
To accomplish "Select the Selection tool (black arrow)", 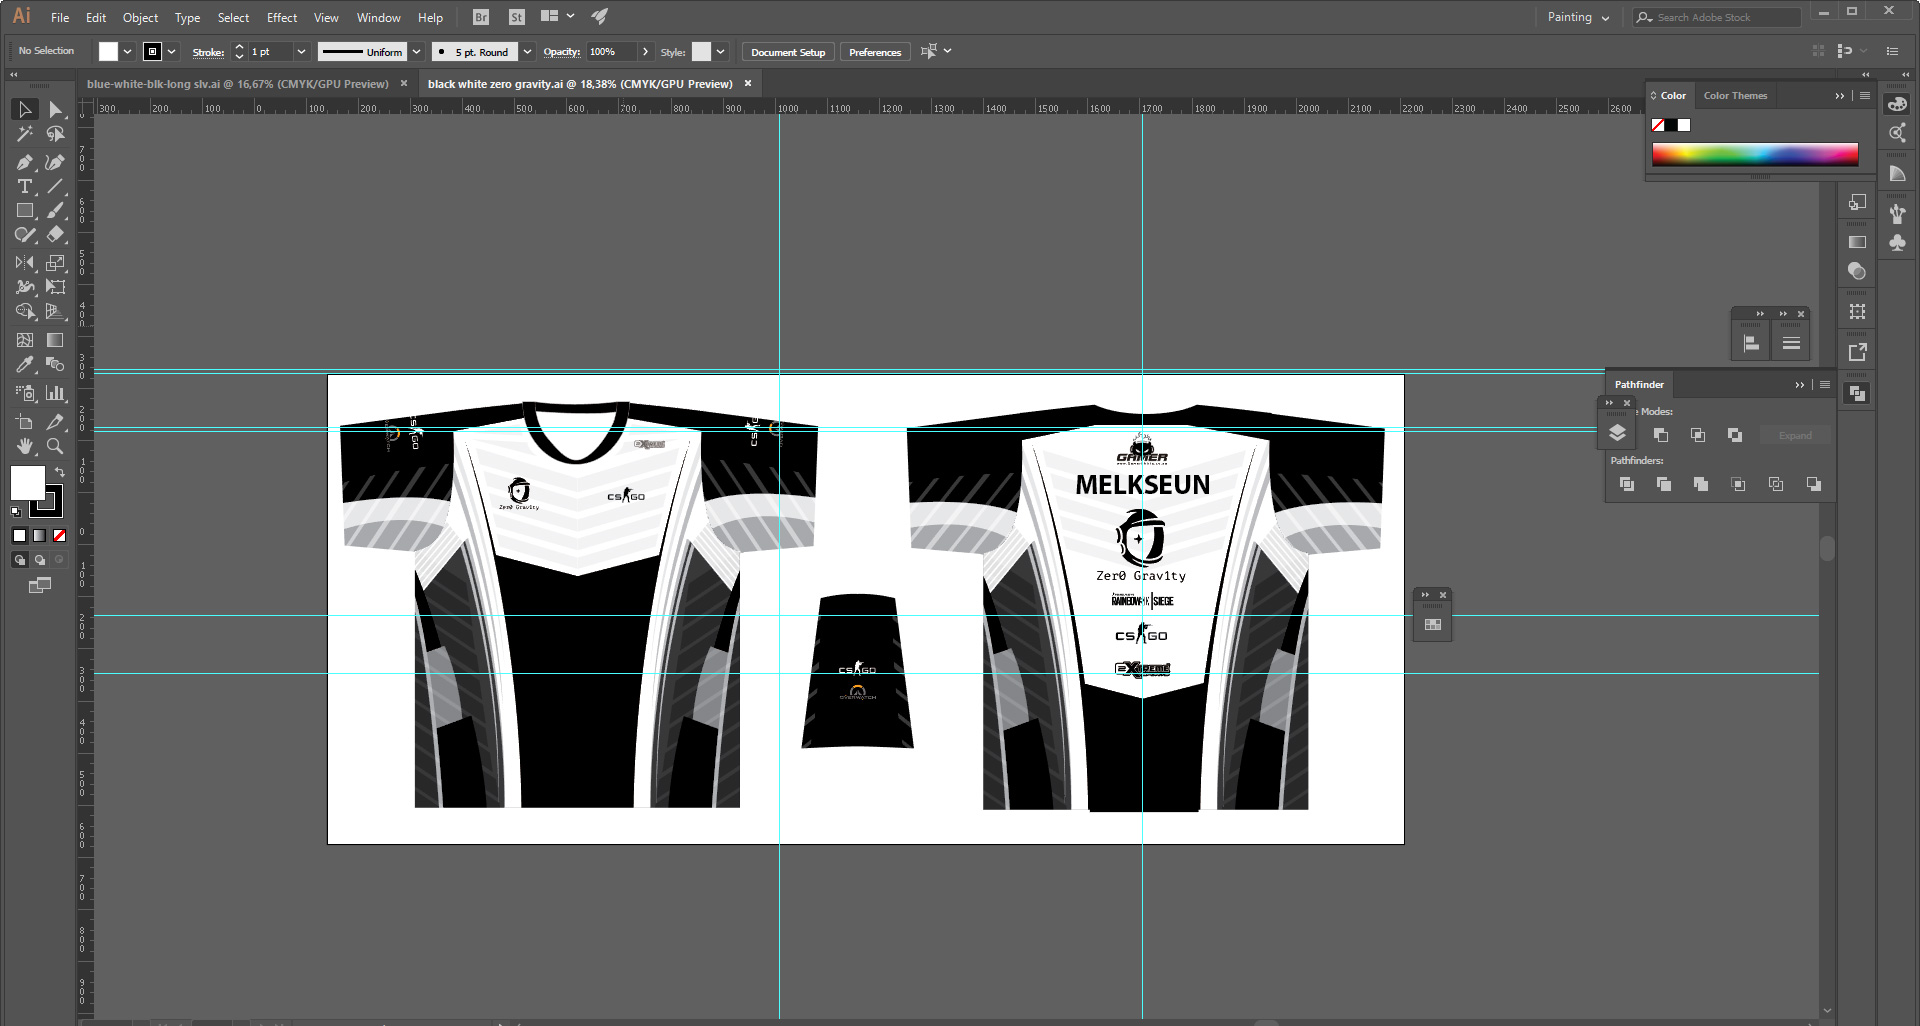I will 25,109.
